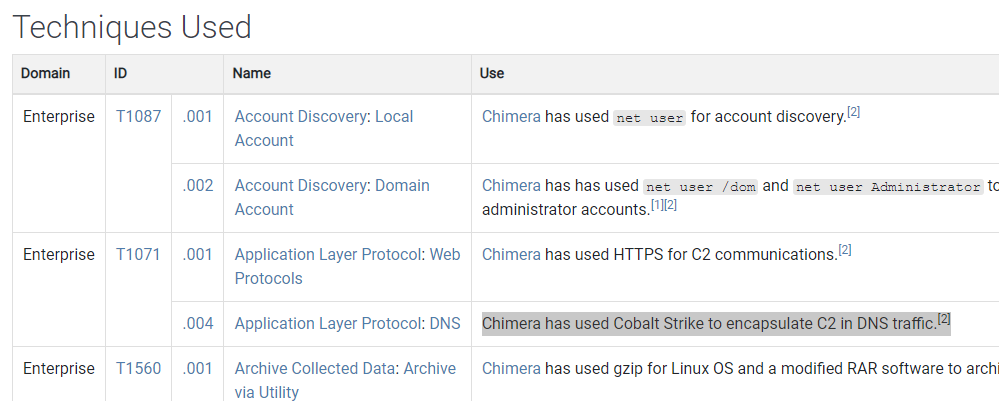999x401 pixels.
Task: Open sub-technique .001 under T1087
Action: click(198, 117)
